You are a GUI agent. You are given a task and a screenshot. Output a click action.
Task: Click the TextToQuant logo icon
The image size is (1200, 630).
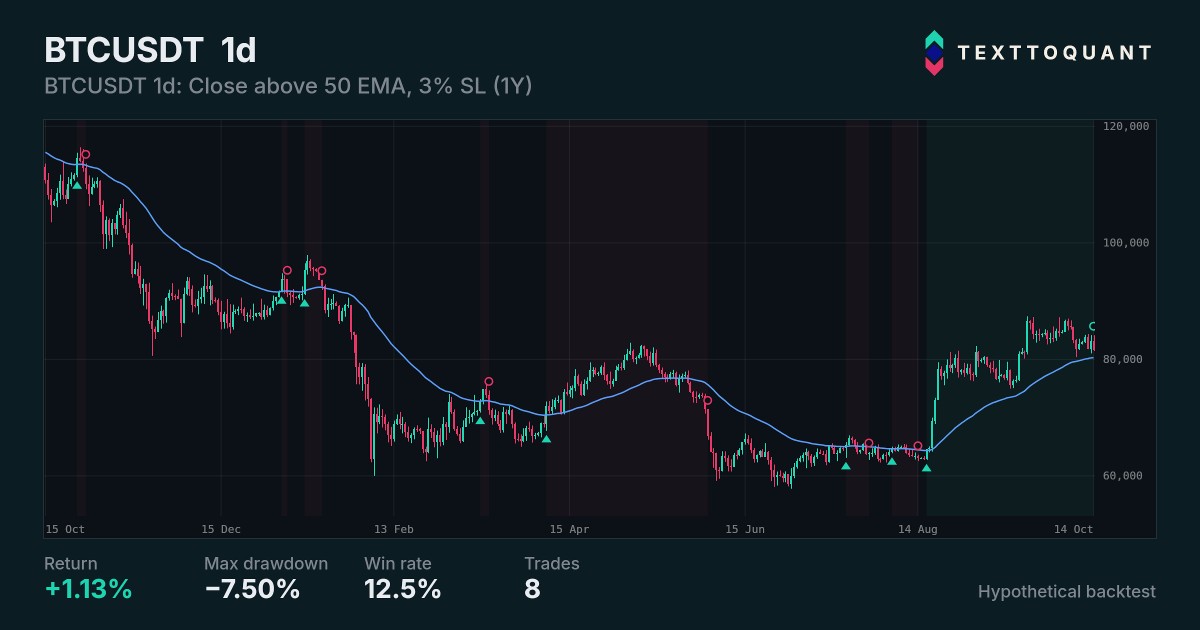(x=933, y=53)
